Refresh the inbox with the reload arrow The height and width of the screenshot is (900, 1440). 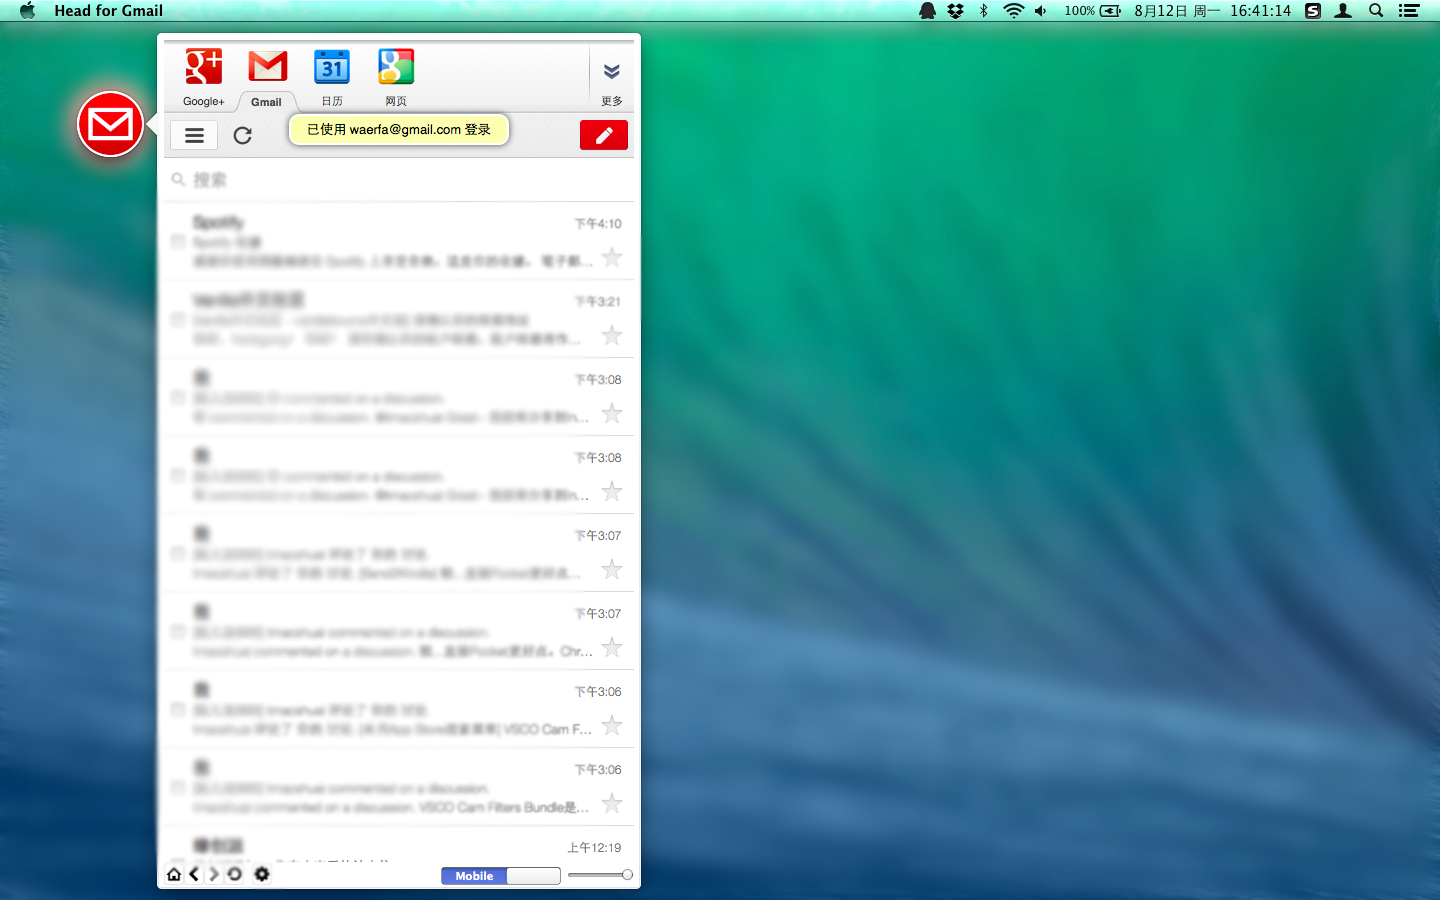point(243,135)
